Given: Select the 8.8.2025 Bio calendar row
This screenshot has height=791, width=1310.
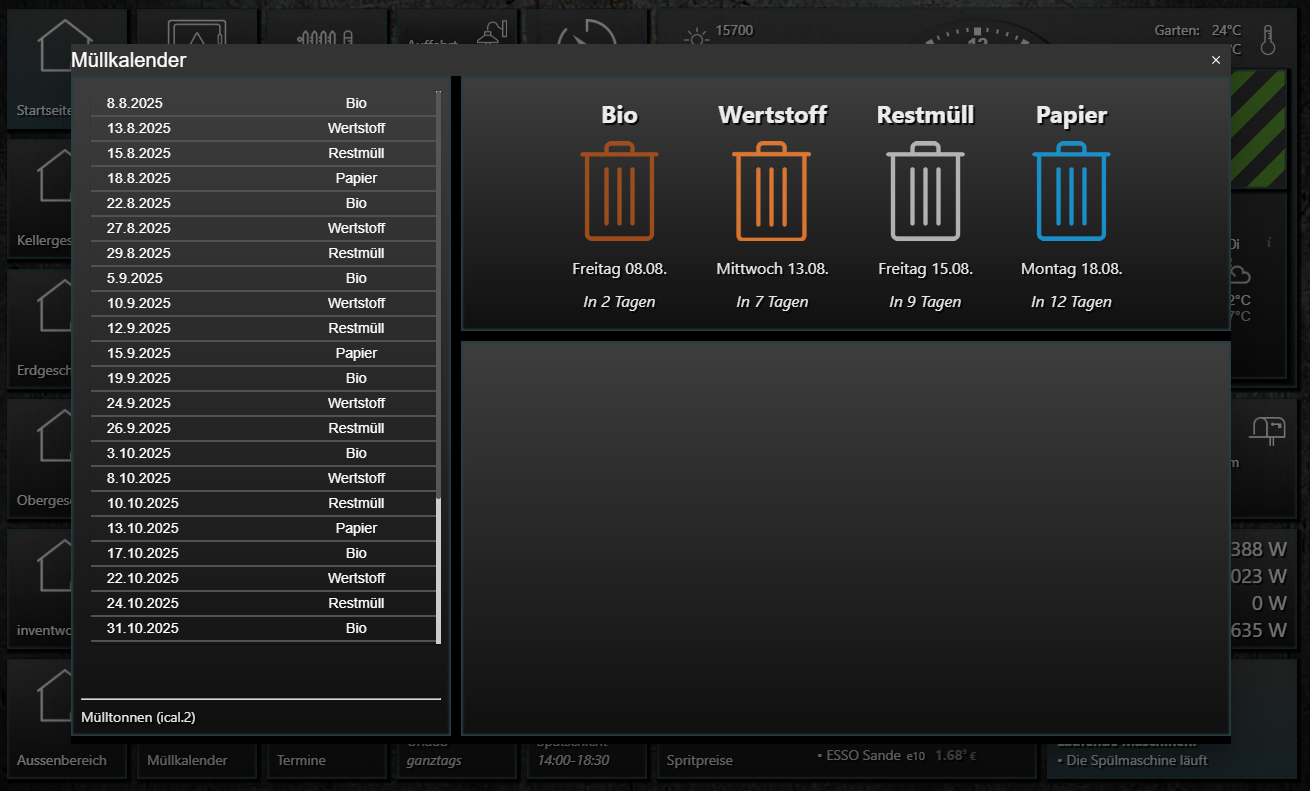Looking at the screenshot, I should (x=264, y=103).
